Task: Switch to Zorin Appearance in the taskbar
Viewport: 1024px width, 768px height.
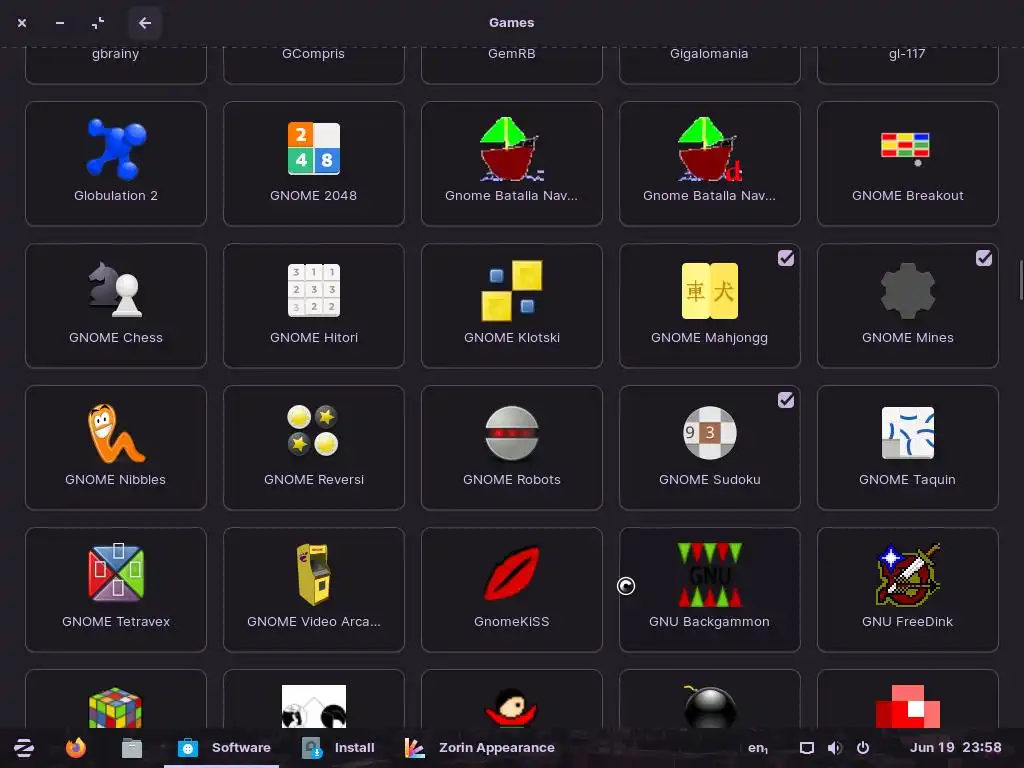Action: pos(479,748)
